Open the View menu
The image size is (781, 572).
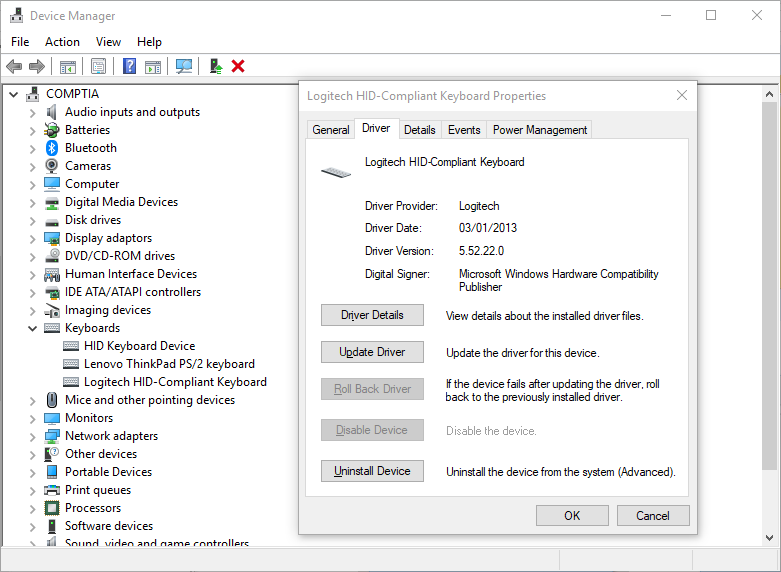pyautogui.click(x=108, y=42)
